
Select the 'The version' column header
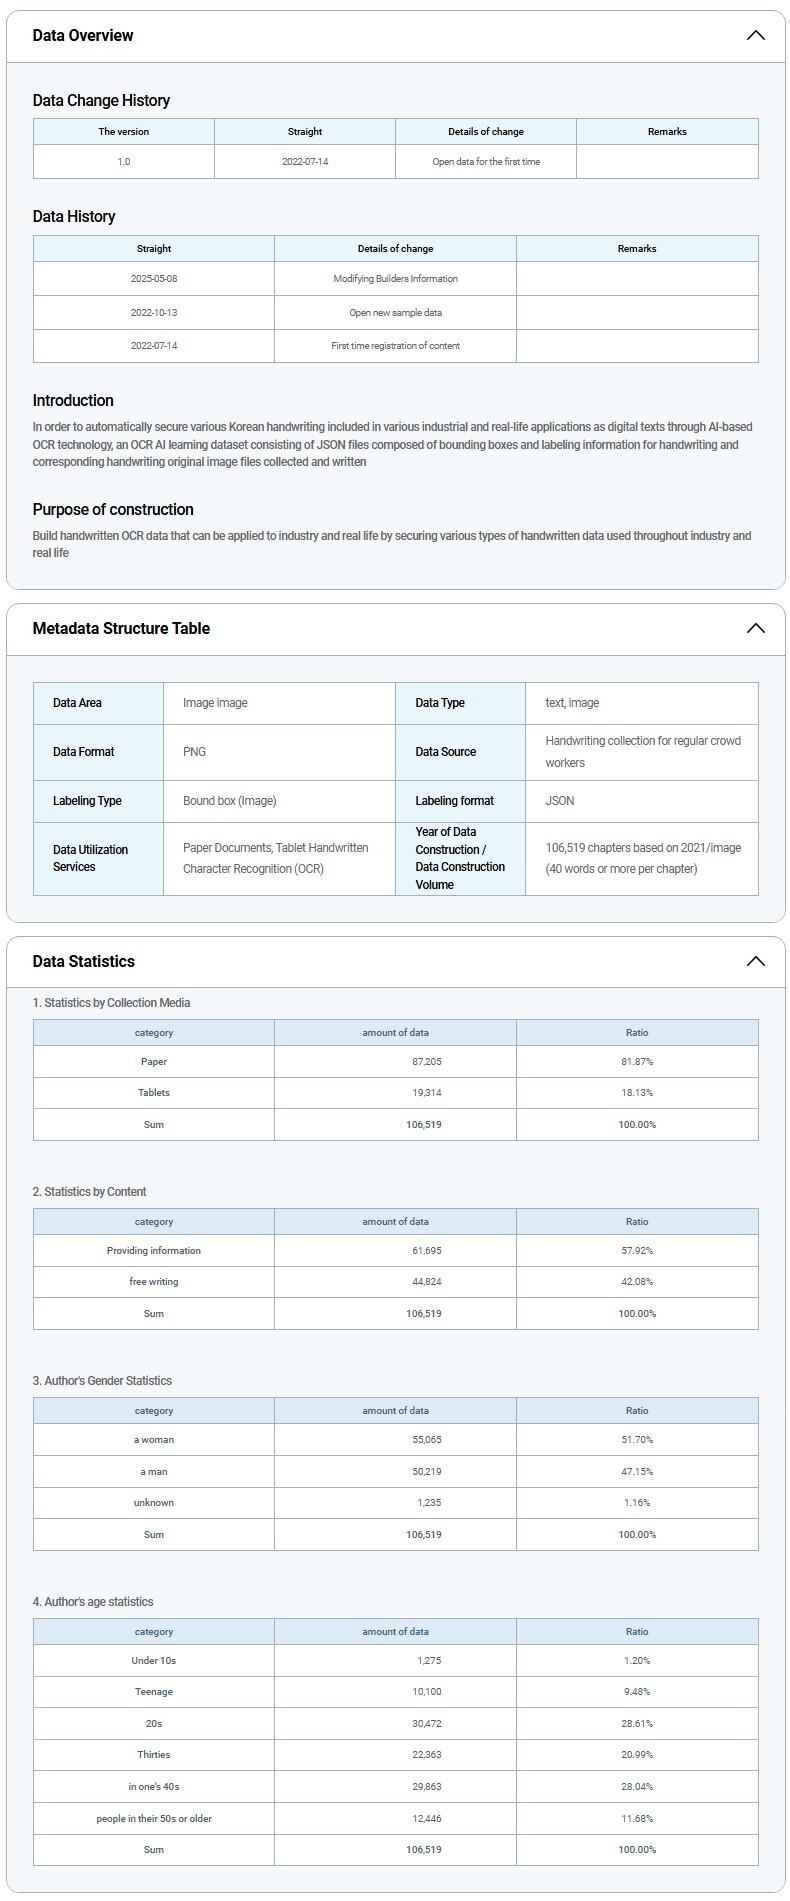(124, 132)
